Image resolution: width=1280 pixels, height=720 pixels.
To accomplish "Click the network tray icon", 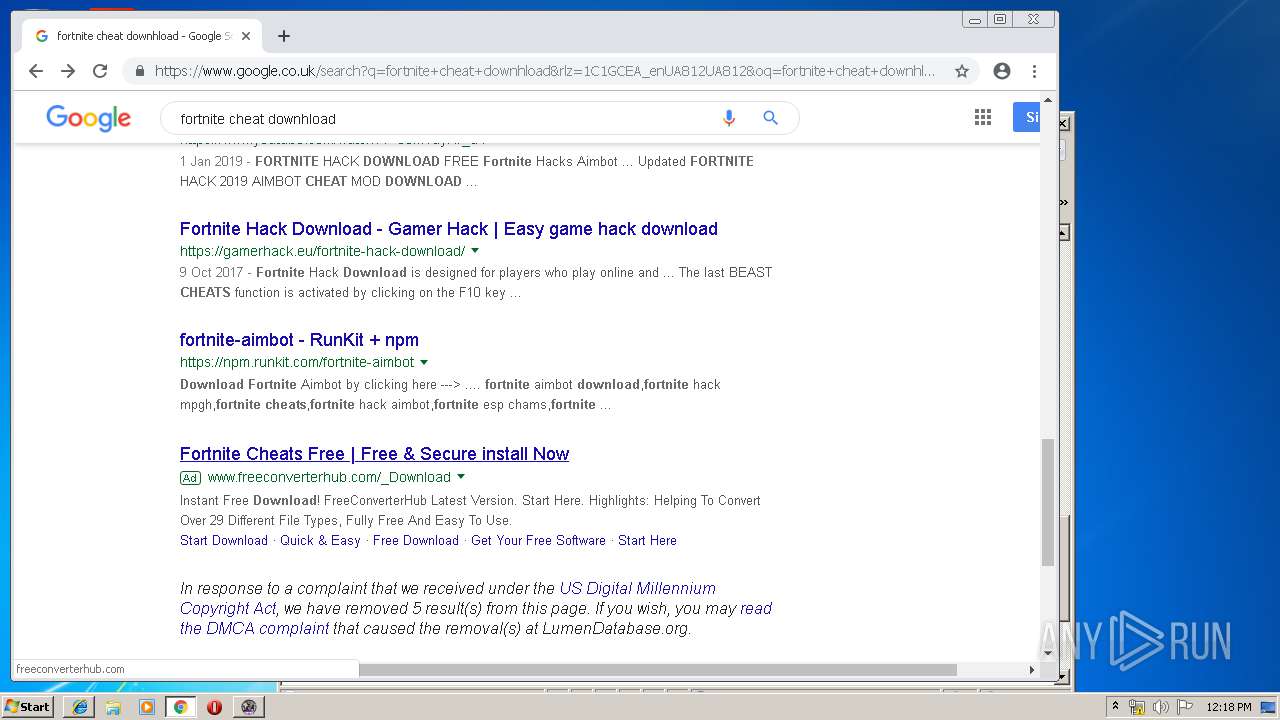I will pyautogui.click(x=1137, y=707).
